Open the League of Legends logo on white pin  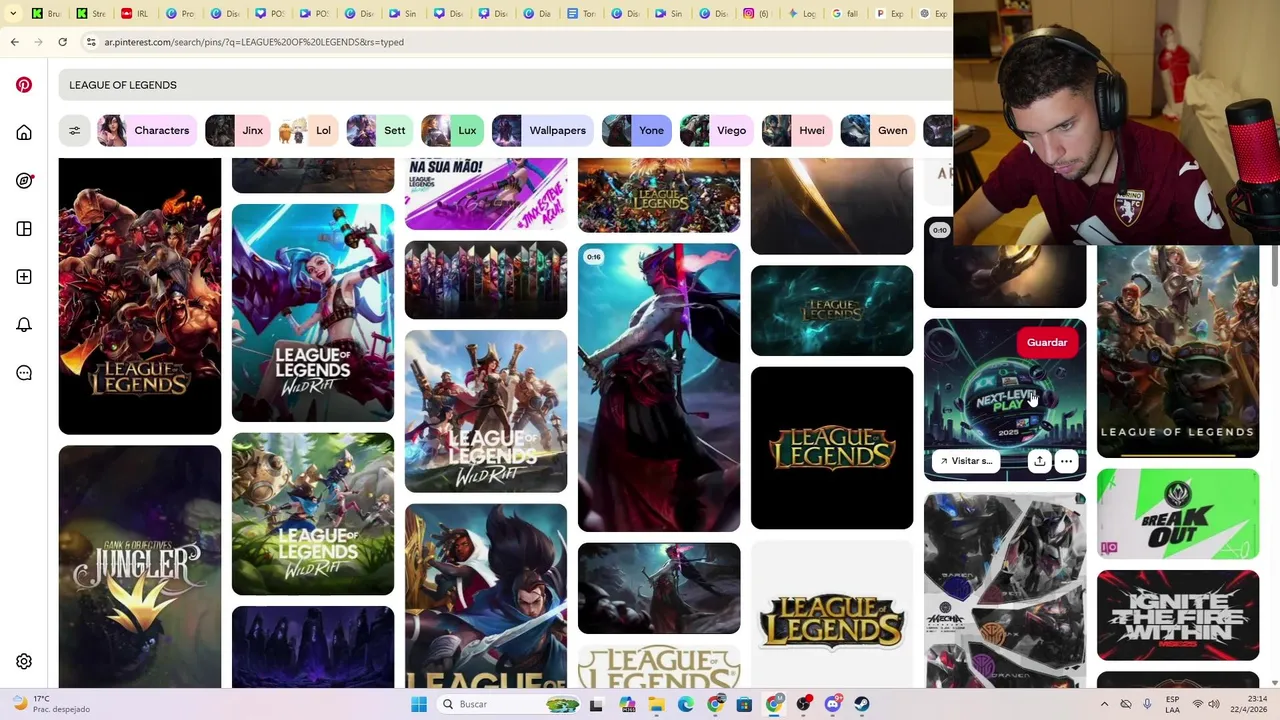click(832, 615)
